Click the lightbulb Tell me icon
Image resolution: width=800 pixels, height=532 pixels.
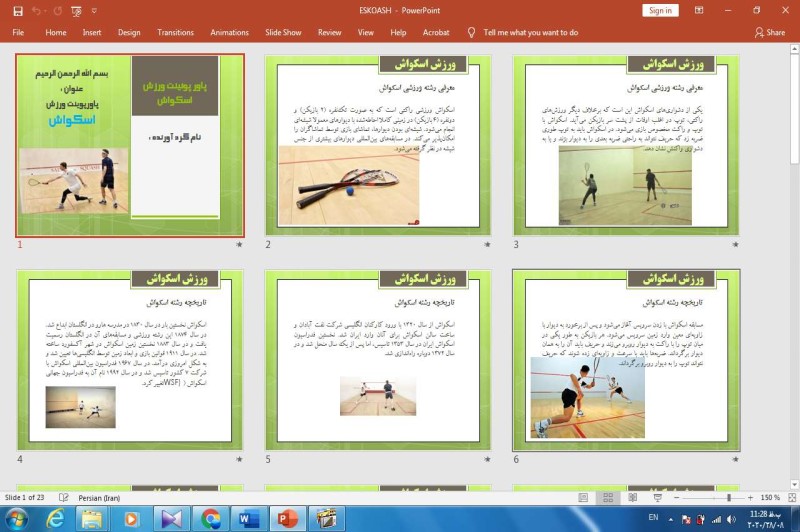point(471,32)
